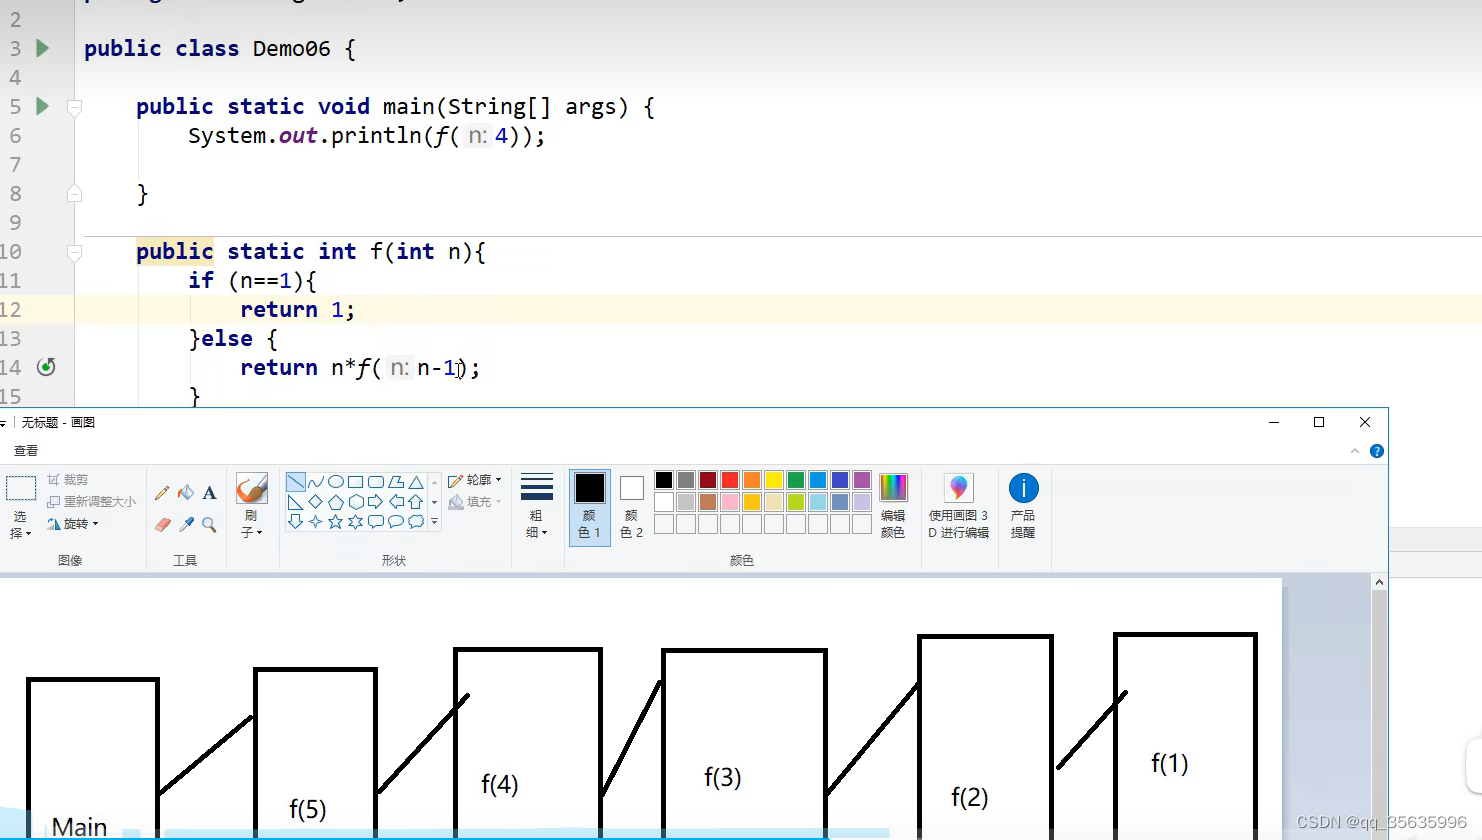Choose the Left arrow shape
This screenshot has height=840, width=1482.
396,502
